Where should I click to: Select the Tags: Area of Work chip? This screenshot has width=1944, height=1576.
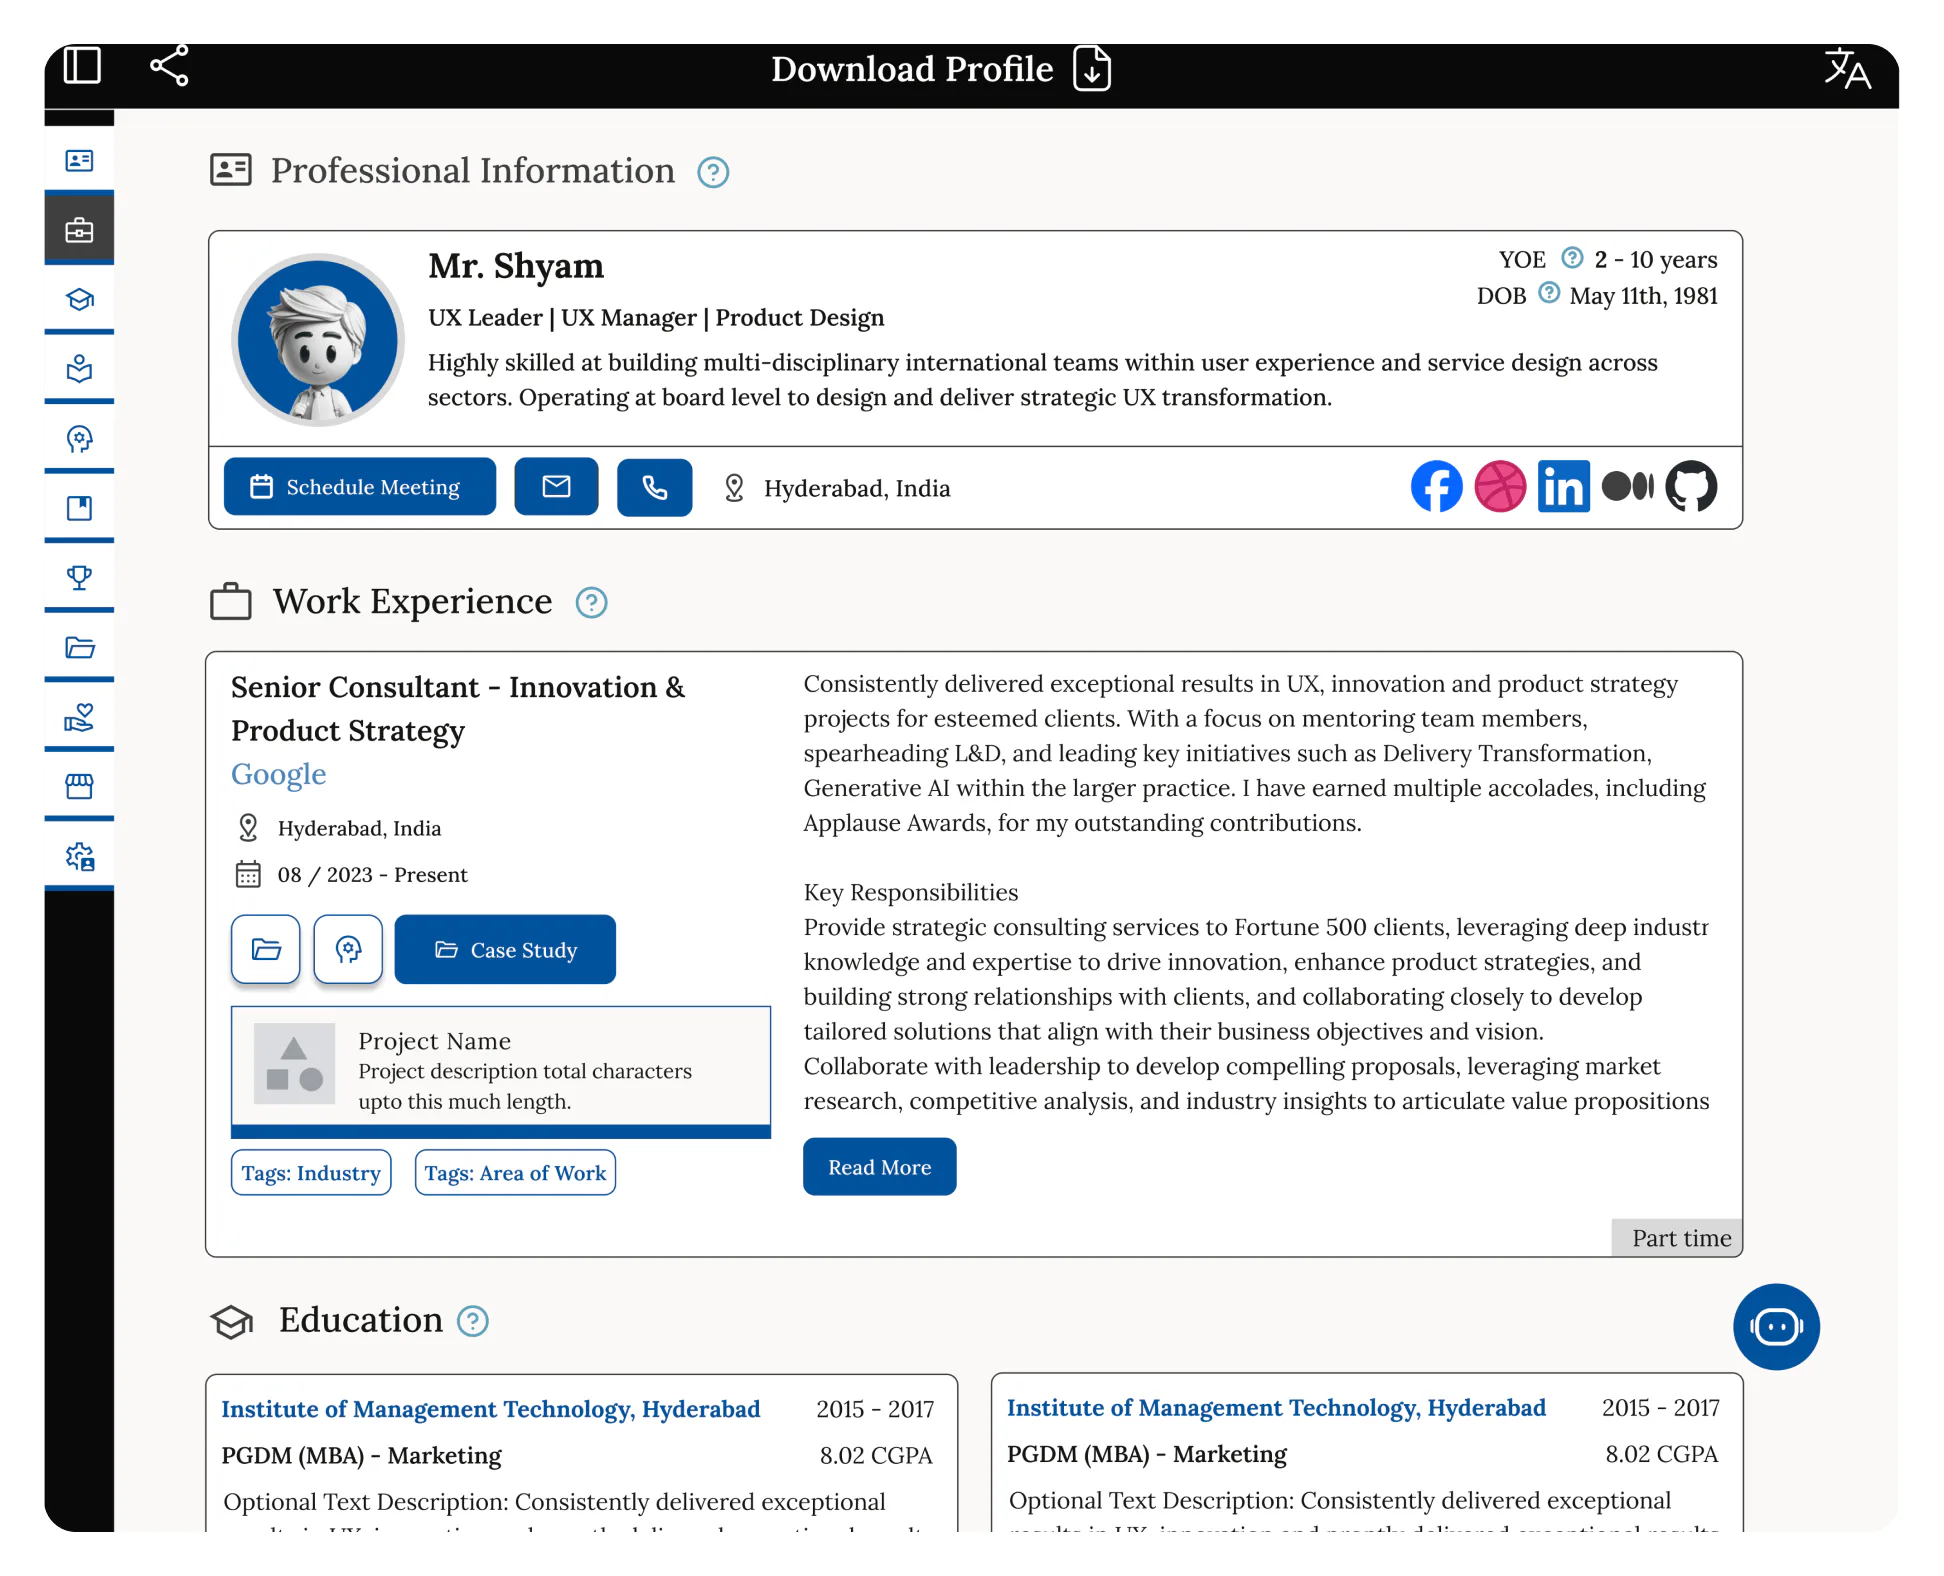pos(515,1173)
